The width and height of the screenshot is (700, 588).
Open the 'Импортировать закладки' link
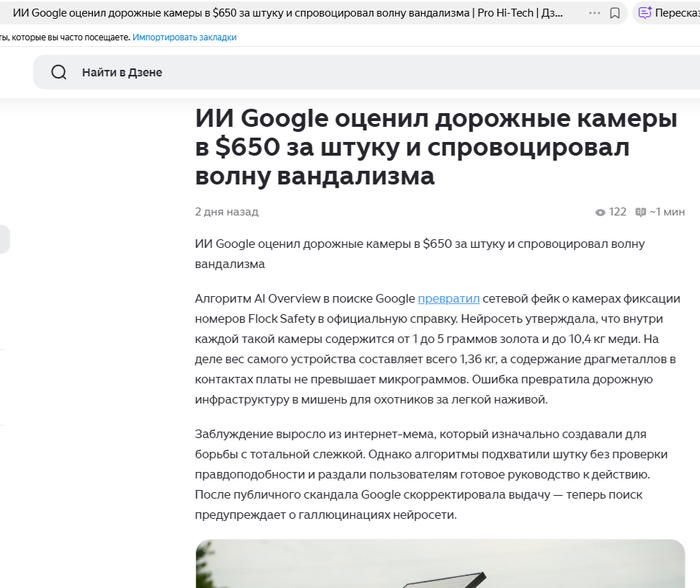(x=184, y=37)
